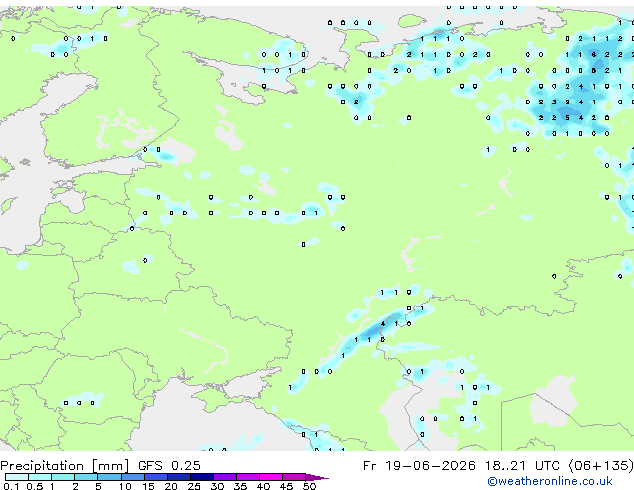Click the '(06+135)' forecast run text
The height and width of the screenshot is (490, 634).
point(600,466)
